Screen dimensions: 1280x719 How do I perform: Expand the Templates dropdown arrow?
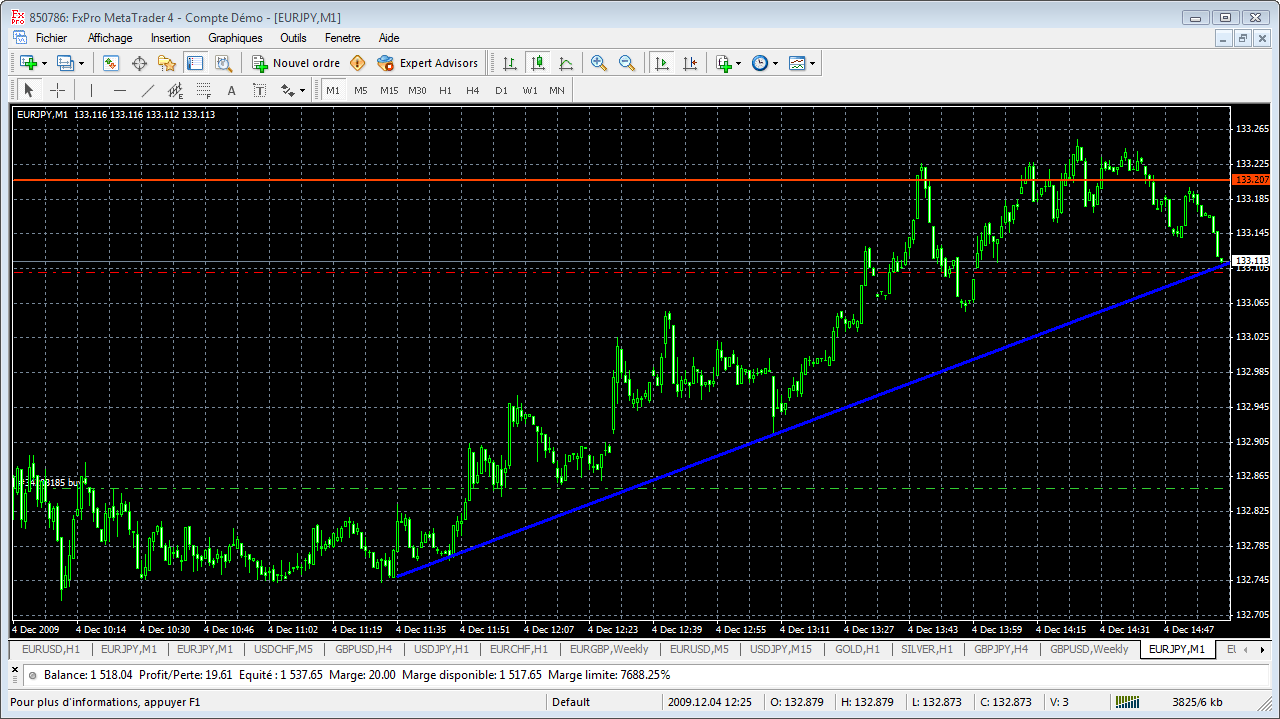point(812,63)
